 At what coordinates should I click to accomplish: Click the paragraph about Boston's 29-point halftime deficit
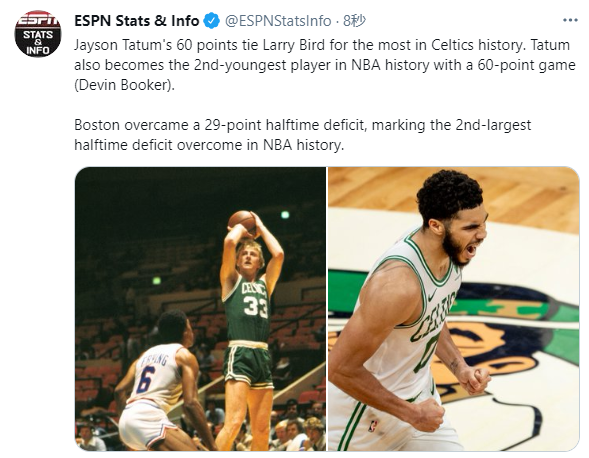[302, 135]
